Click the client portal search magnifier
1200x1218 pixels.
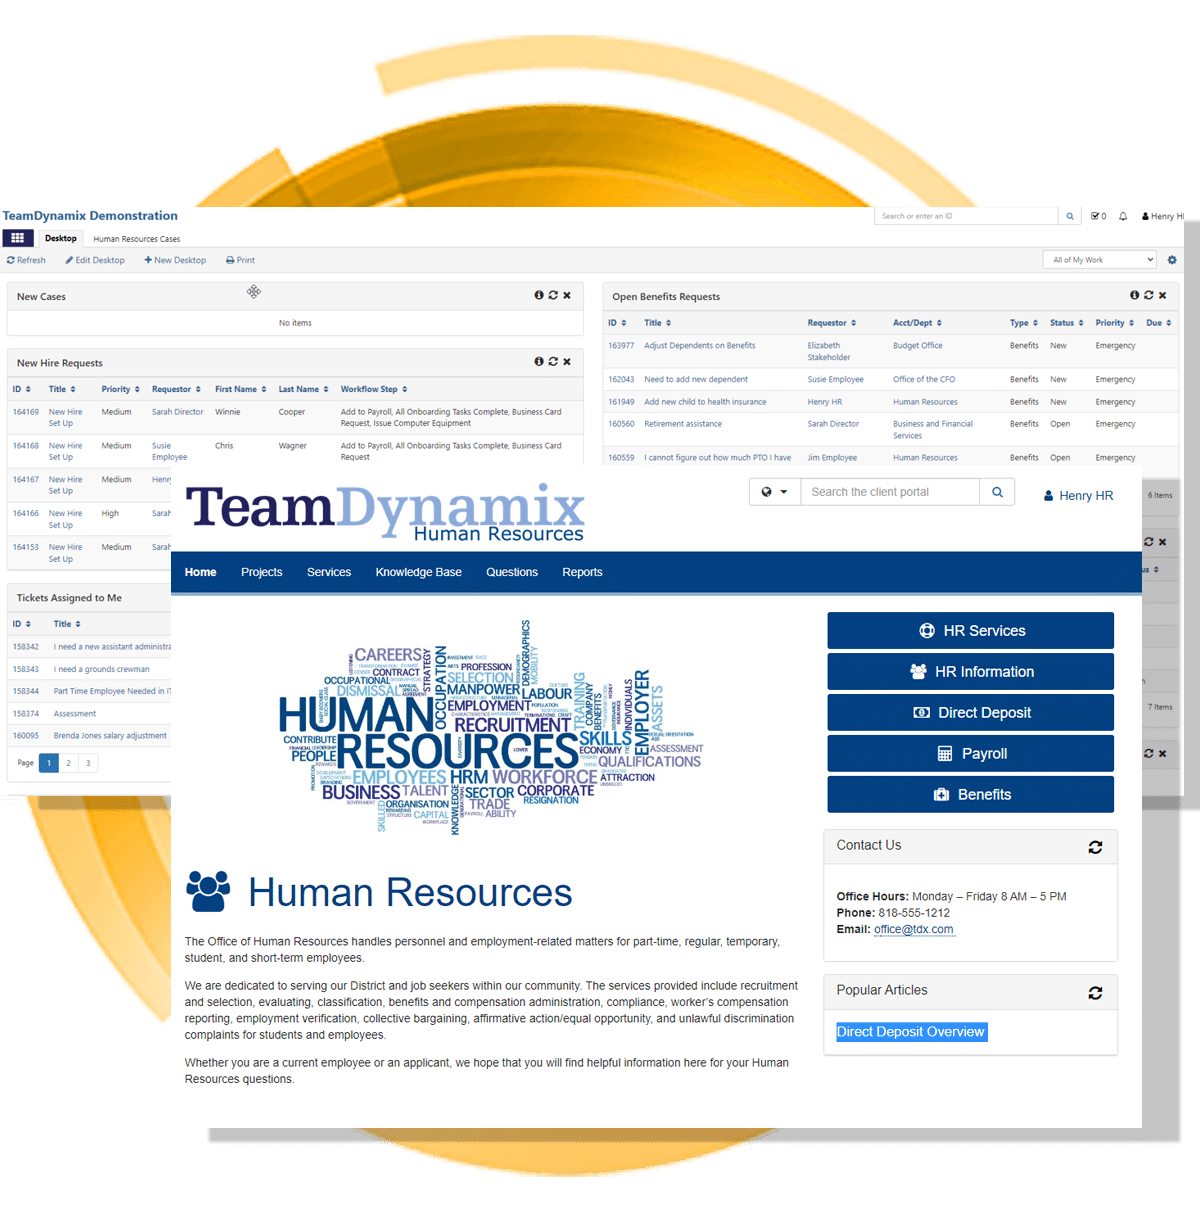coord(997,492)
